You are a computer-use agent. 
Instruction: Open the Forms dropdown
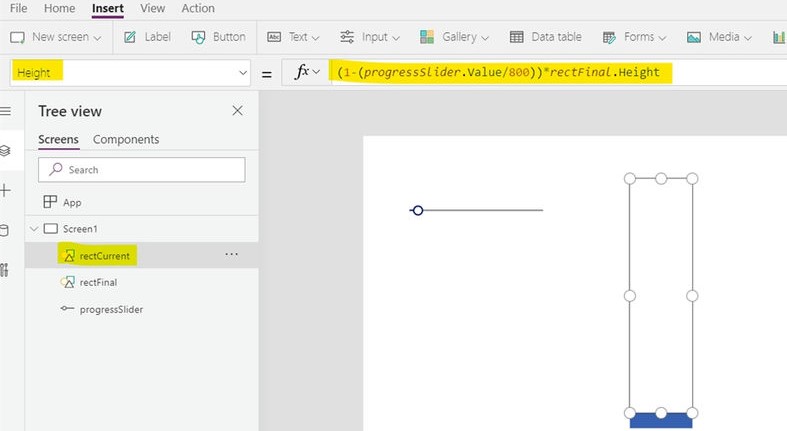(634, 37)
